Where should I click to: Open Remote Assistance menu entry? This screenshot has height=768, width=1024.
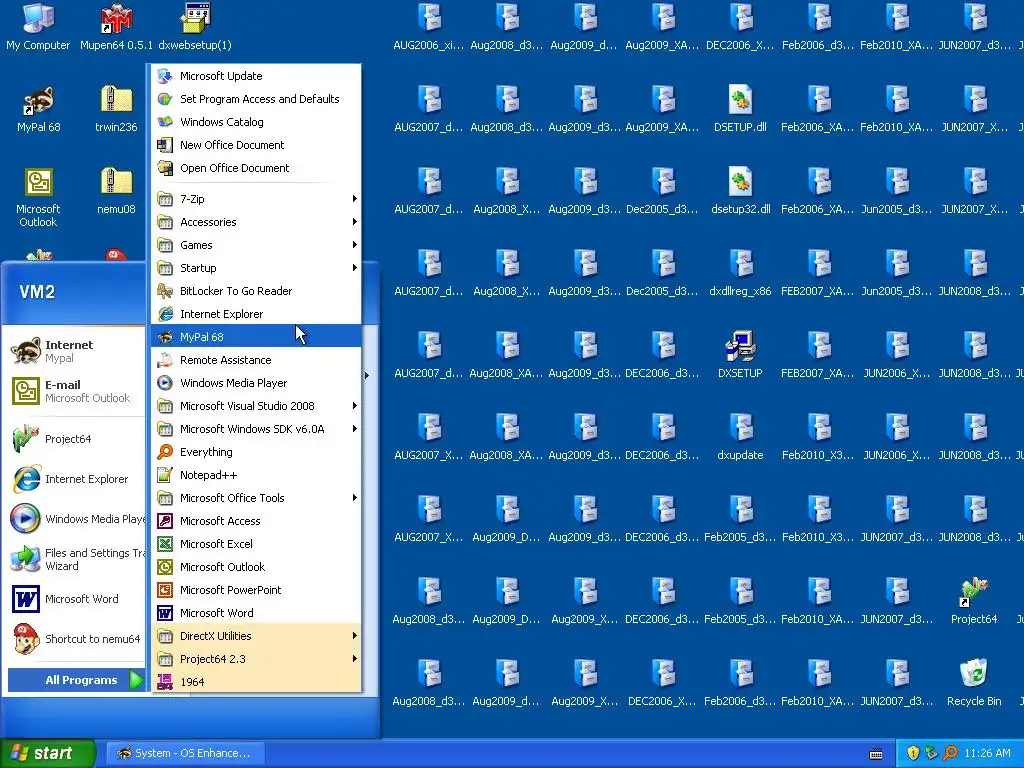(x=256, y=360)
